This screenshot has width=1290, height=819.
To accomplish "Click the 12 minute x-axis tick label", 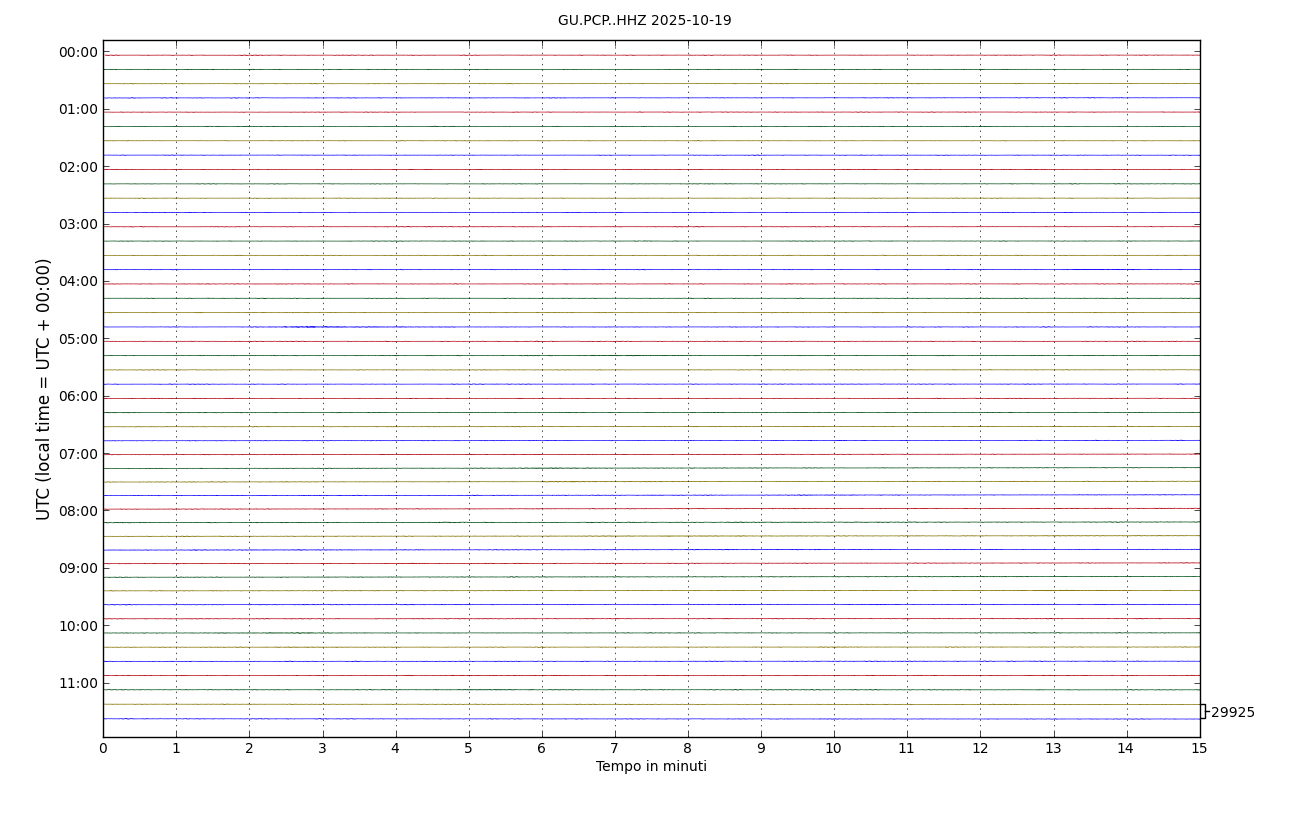I will tap(980, 749).
